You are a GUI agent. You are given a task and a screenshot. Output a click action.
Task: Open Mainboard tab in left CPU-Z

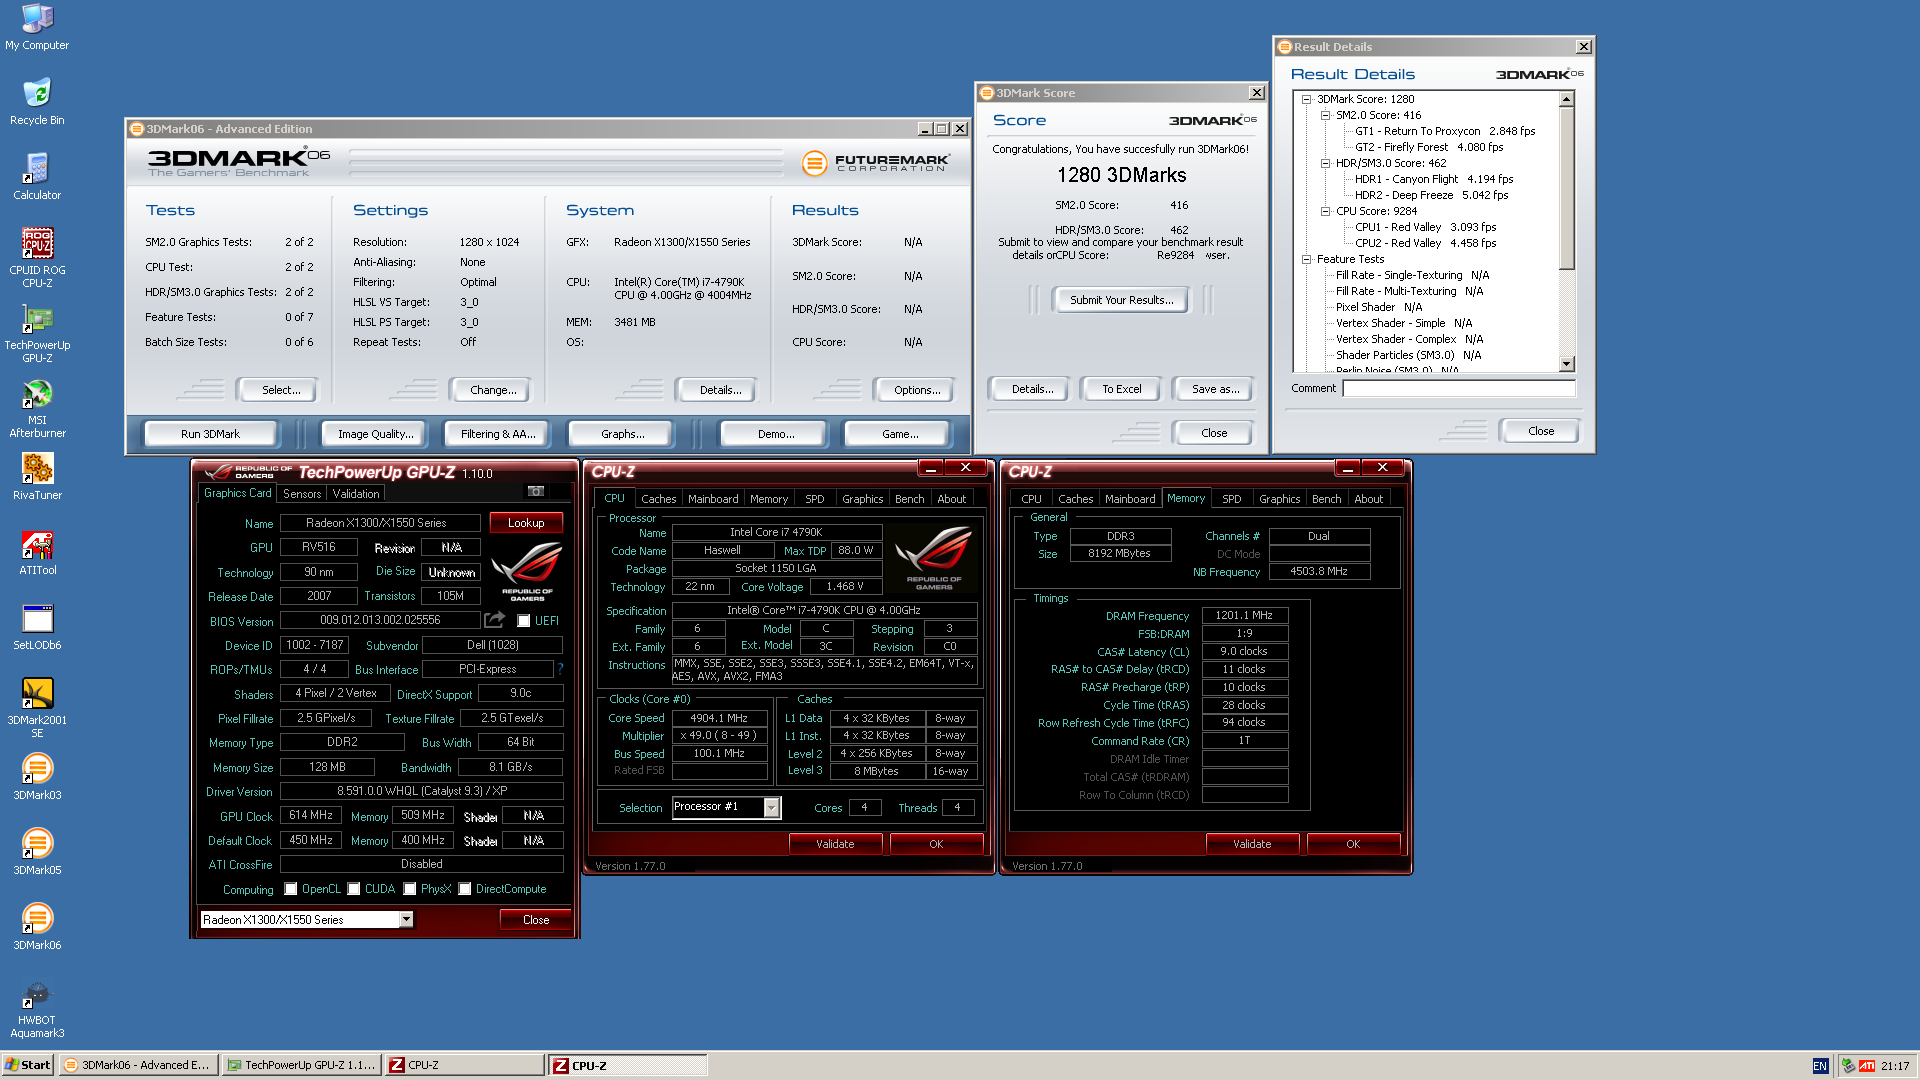(713, 499)
